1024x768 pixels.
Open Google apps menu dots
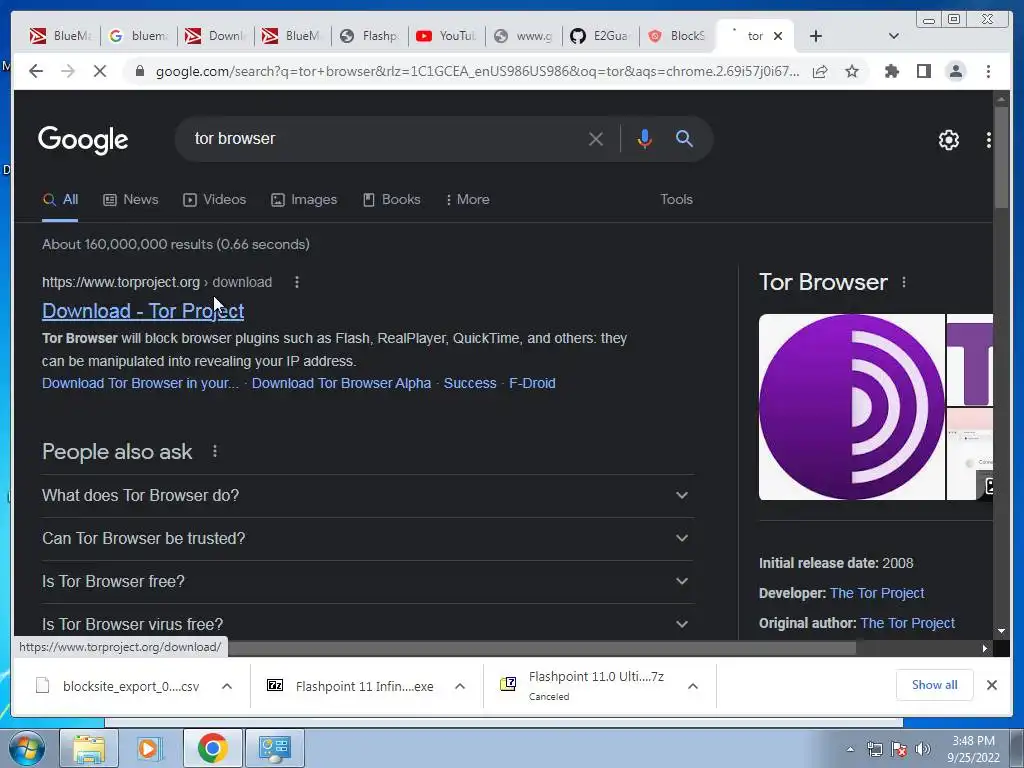pos(988,140)
